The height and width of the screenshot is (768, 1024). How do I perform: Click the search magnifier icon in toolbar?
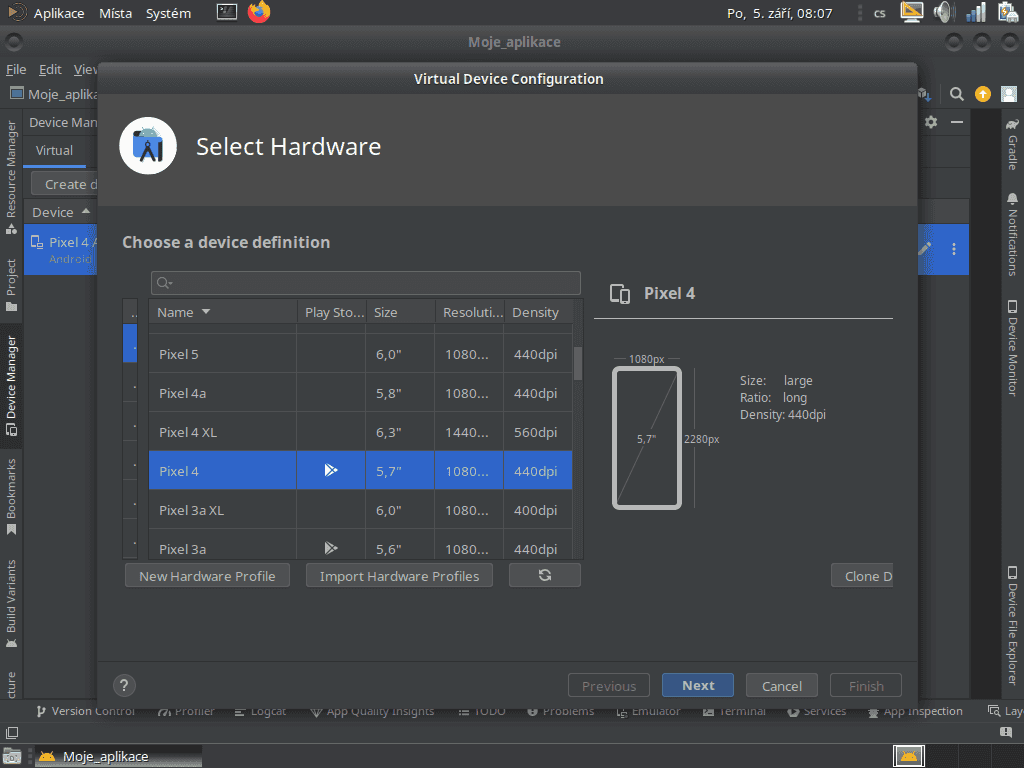[957, 94]
